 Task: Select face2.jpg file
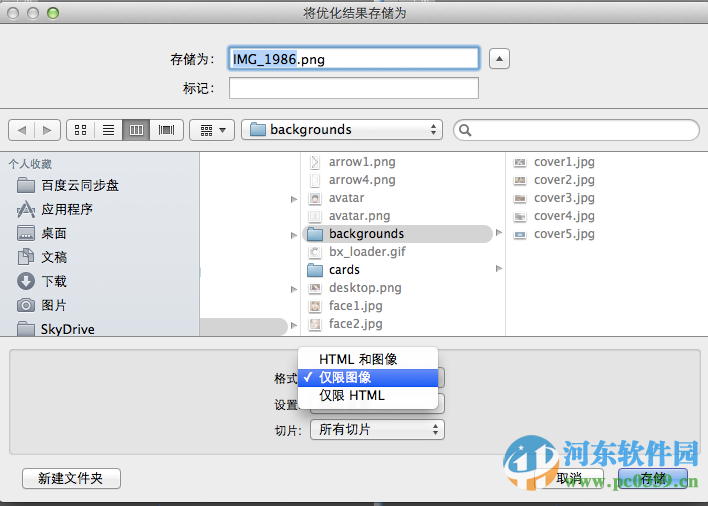point(345,324)
